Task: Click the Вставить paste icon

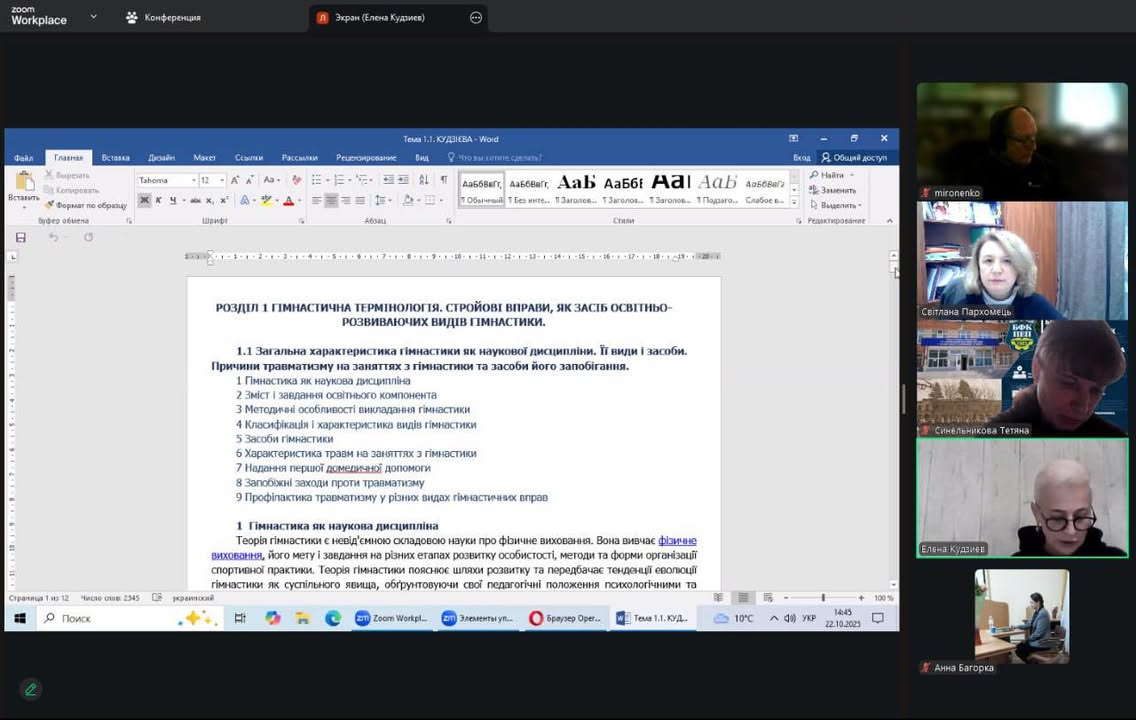Action: [24, 183]
